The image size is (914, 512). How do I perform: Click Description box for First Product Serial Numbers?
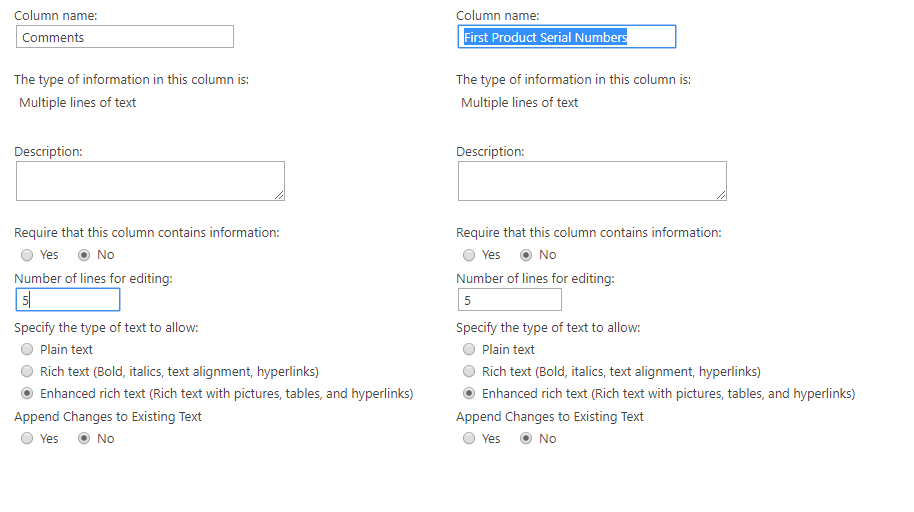(592, 181)
